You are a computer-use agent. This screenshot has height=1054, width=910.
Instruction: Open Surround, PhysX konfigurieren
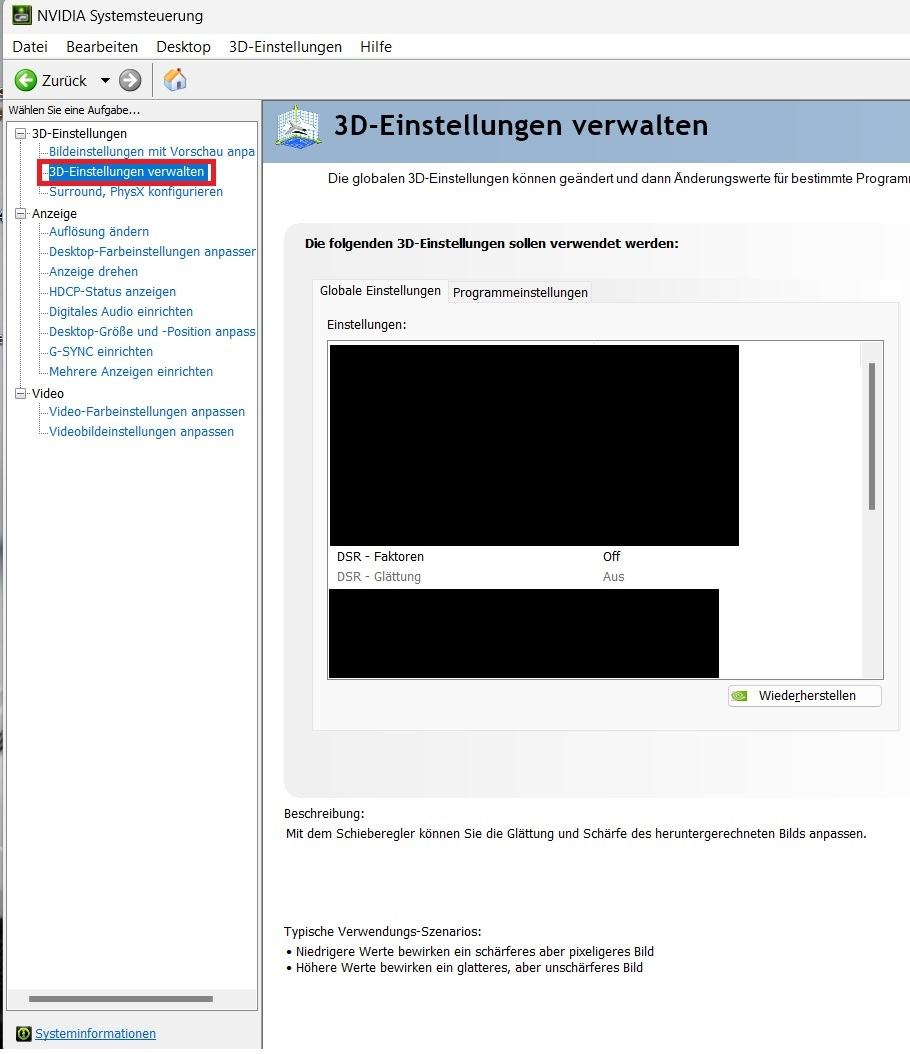(x=136, y=192)
